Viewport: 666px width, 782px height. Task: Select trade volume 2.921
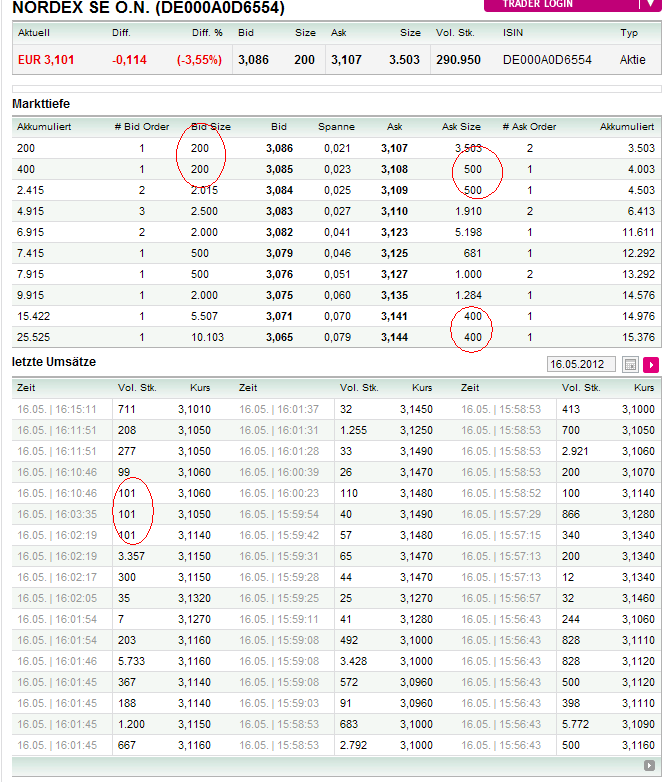(x=575, y=451)
